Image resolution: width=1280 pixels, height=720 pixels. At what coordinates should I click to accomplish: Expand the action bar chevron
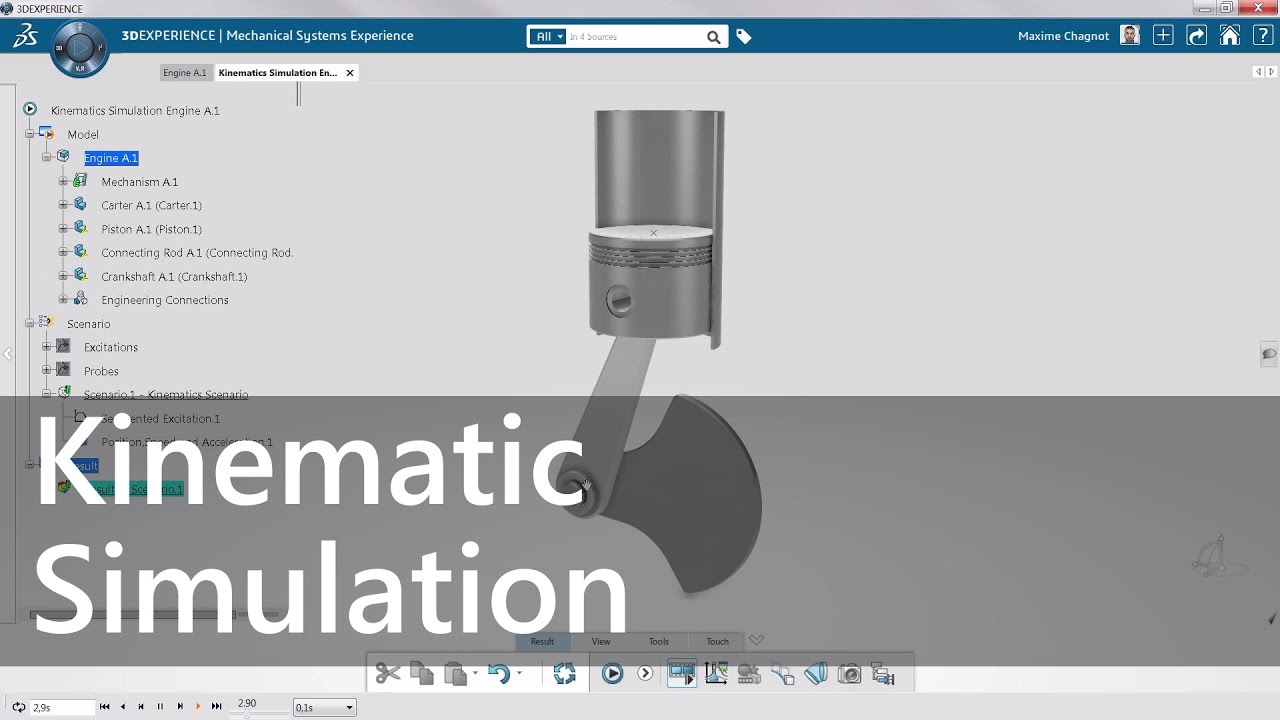click(756, 641)
